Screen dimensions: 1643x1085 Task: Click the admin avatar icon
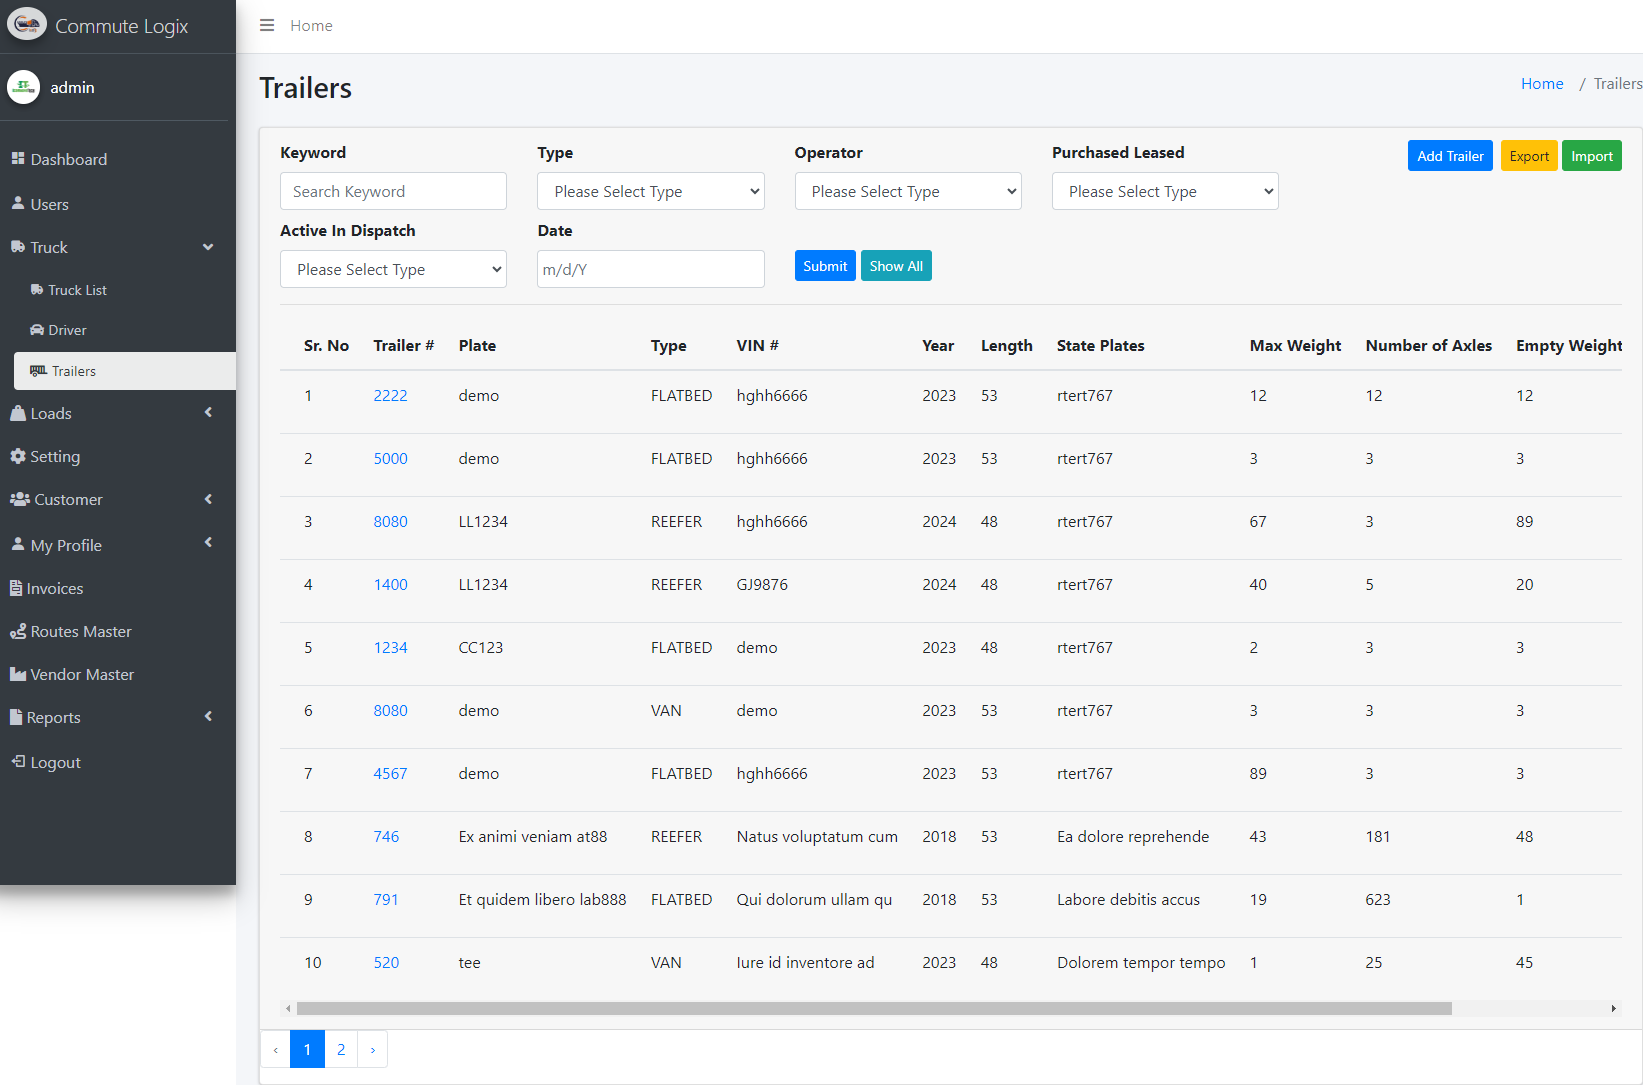pyautogui.click(x=23, y=87)
